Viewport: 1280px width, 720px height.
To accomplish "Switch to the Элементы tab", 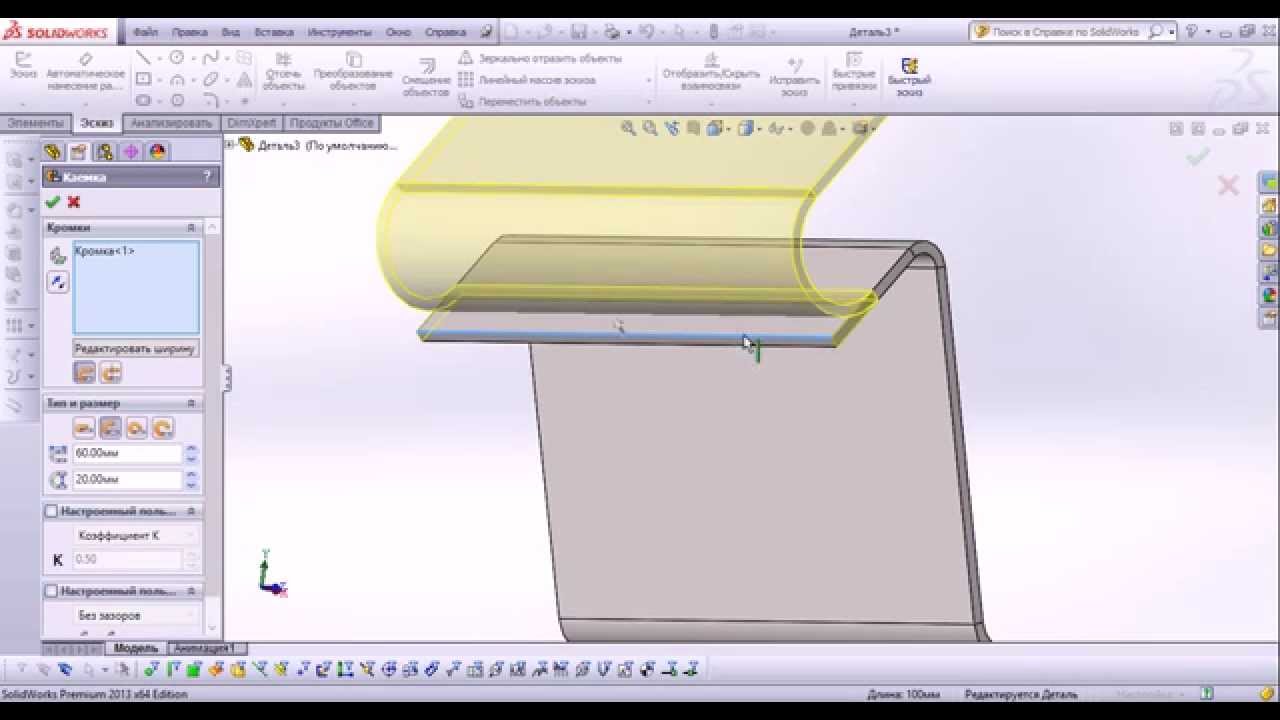I will [36, 123].
